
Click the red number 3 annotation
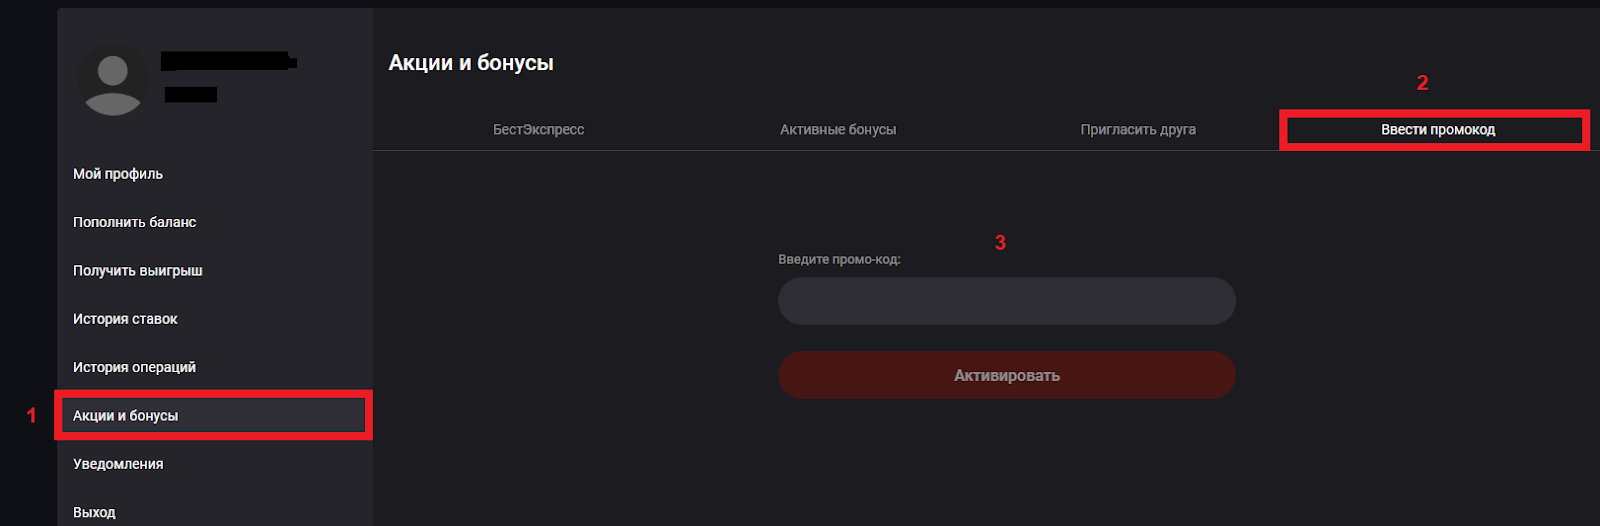click(1000, 243)
